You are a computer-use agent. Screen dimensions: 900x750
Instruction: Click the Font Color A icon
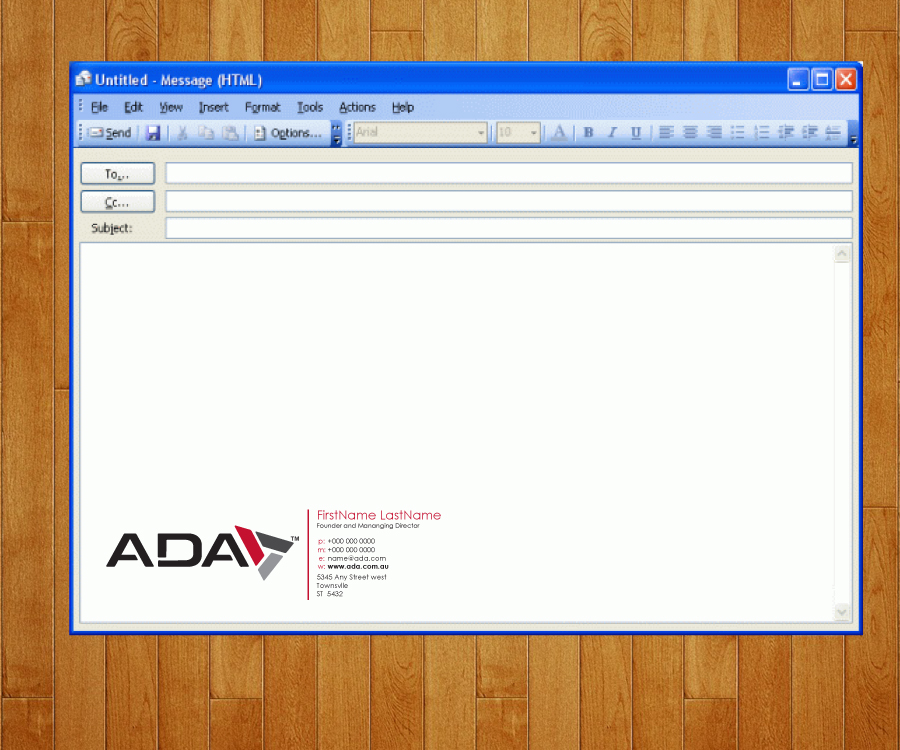(559, 133)
